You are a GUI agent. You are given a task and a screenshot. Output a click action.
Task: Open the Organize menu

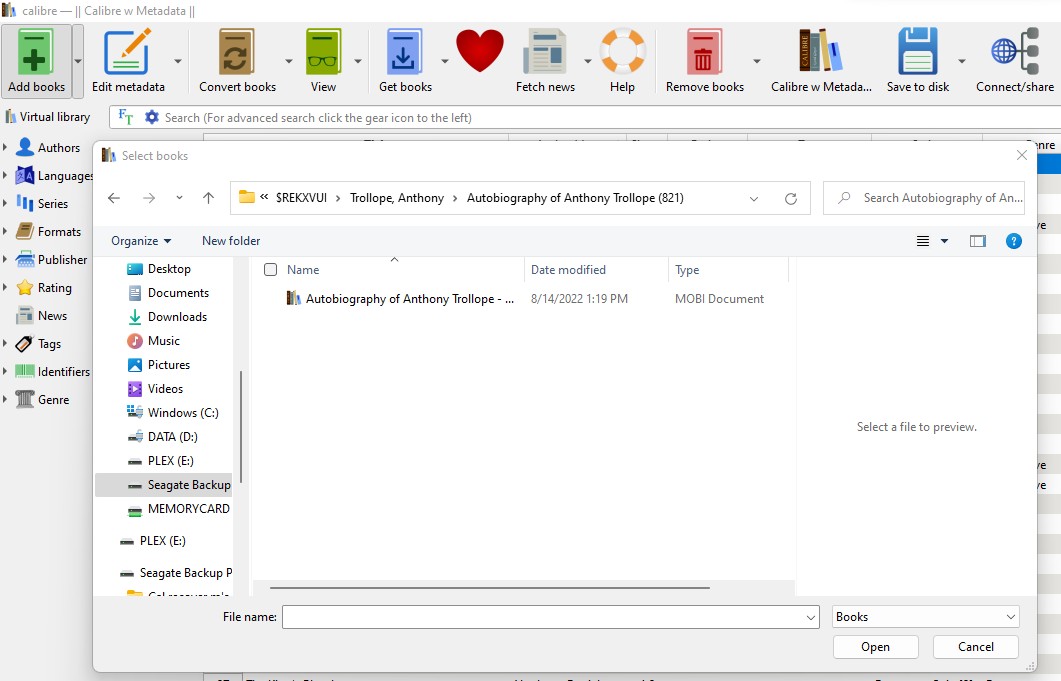141,241
